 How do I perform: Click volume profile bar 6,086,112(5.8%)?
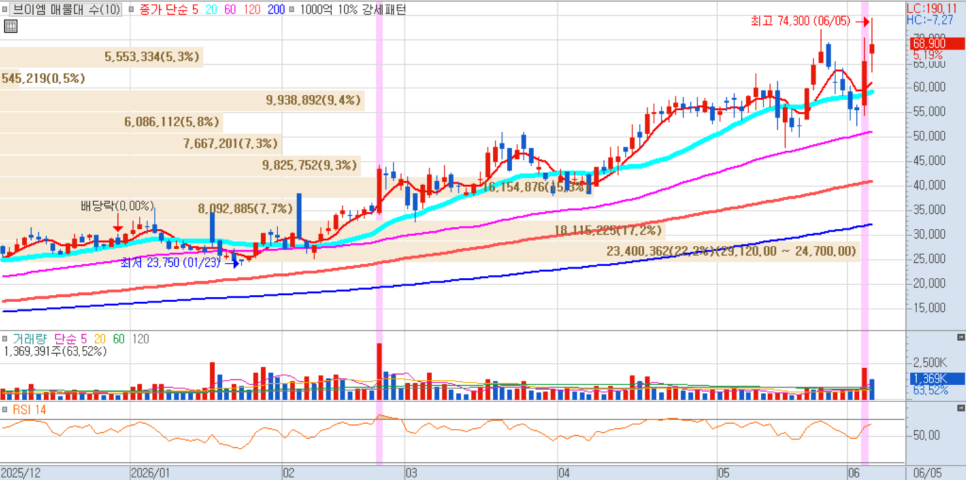(x=112, y=122)
